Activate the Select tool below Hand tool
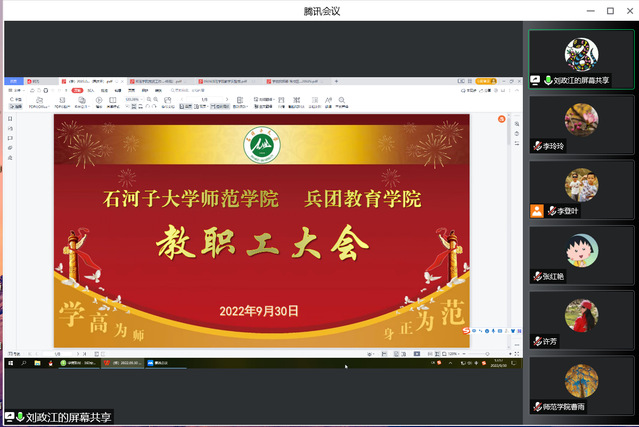Screen dimensions: 639x427 coord(15,106)
